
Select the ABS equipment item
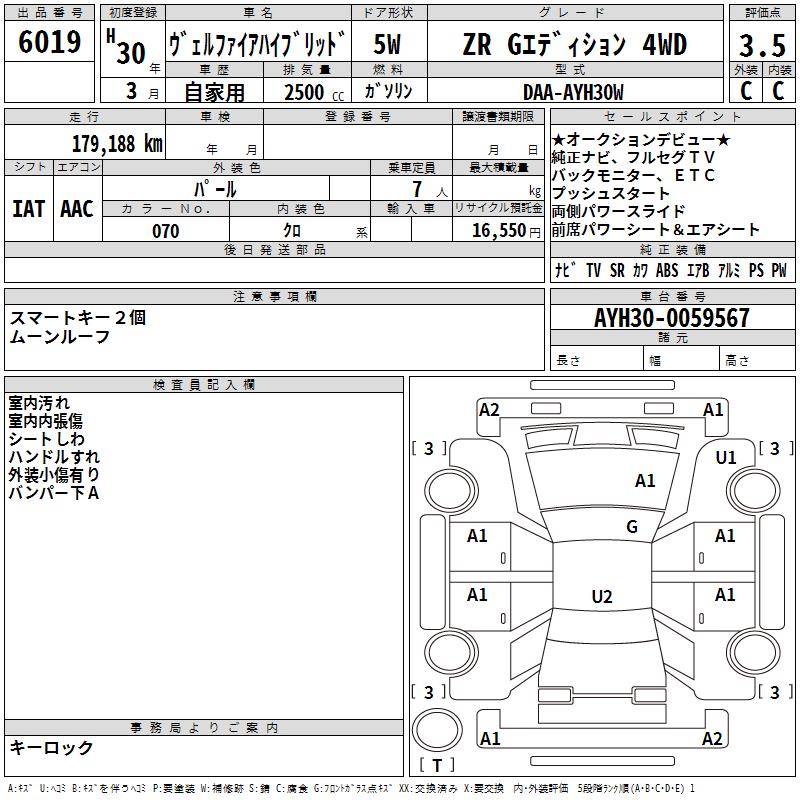[667, 270]
